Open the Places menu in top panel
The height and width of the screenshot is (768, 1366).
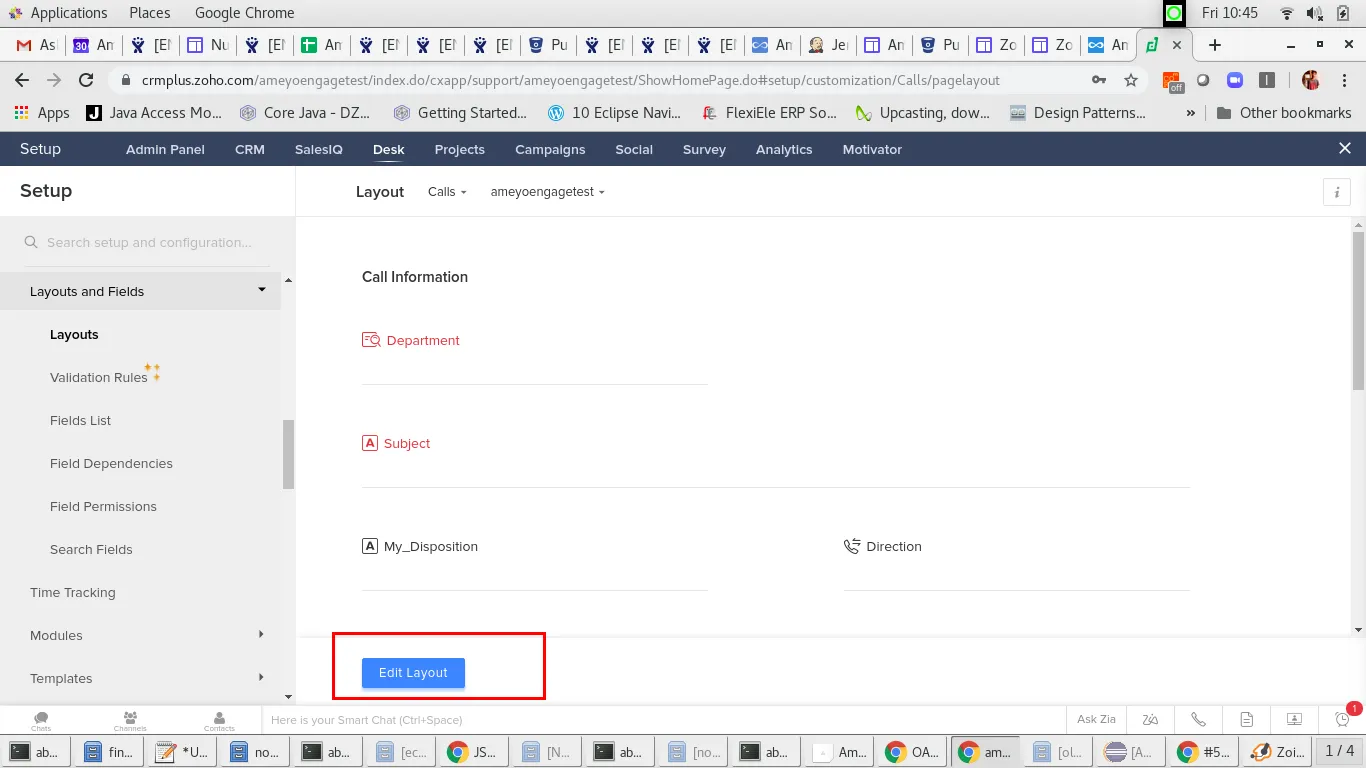click(150, 13)
